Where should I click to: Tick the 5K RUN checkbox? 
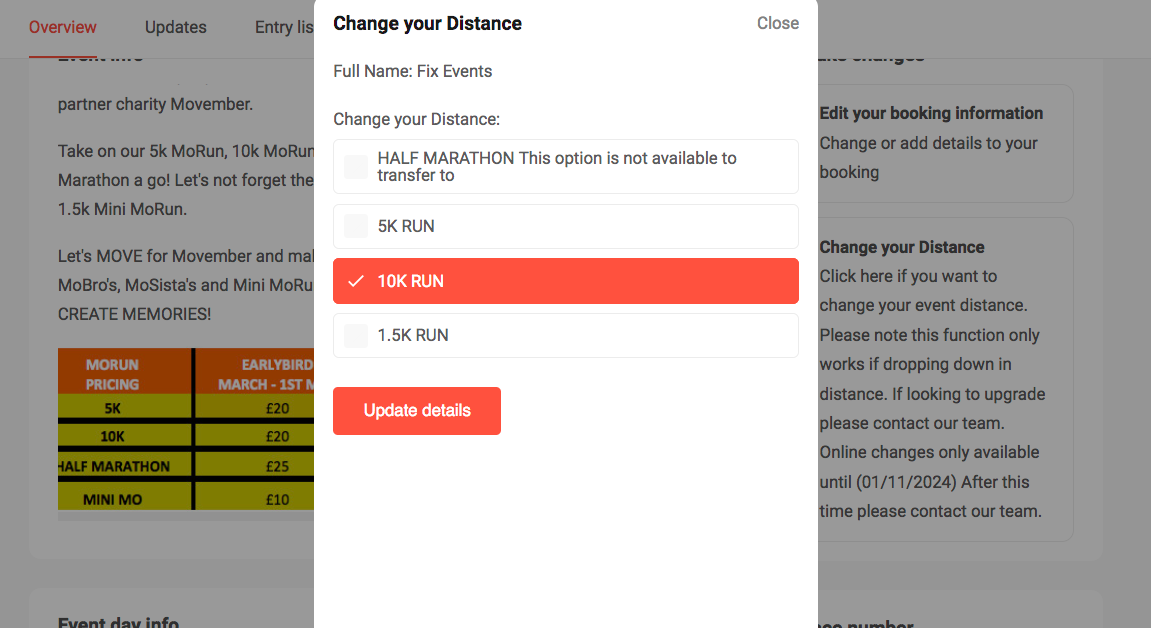(356, 226)
